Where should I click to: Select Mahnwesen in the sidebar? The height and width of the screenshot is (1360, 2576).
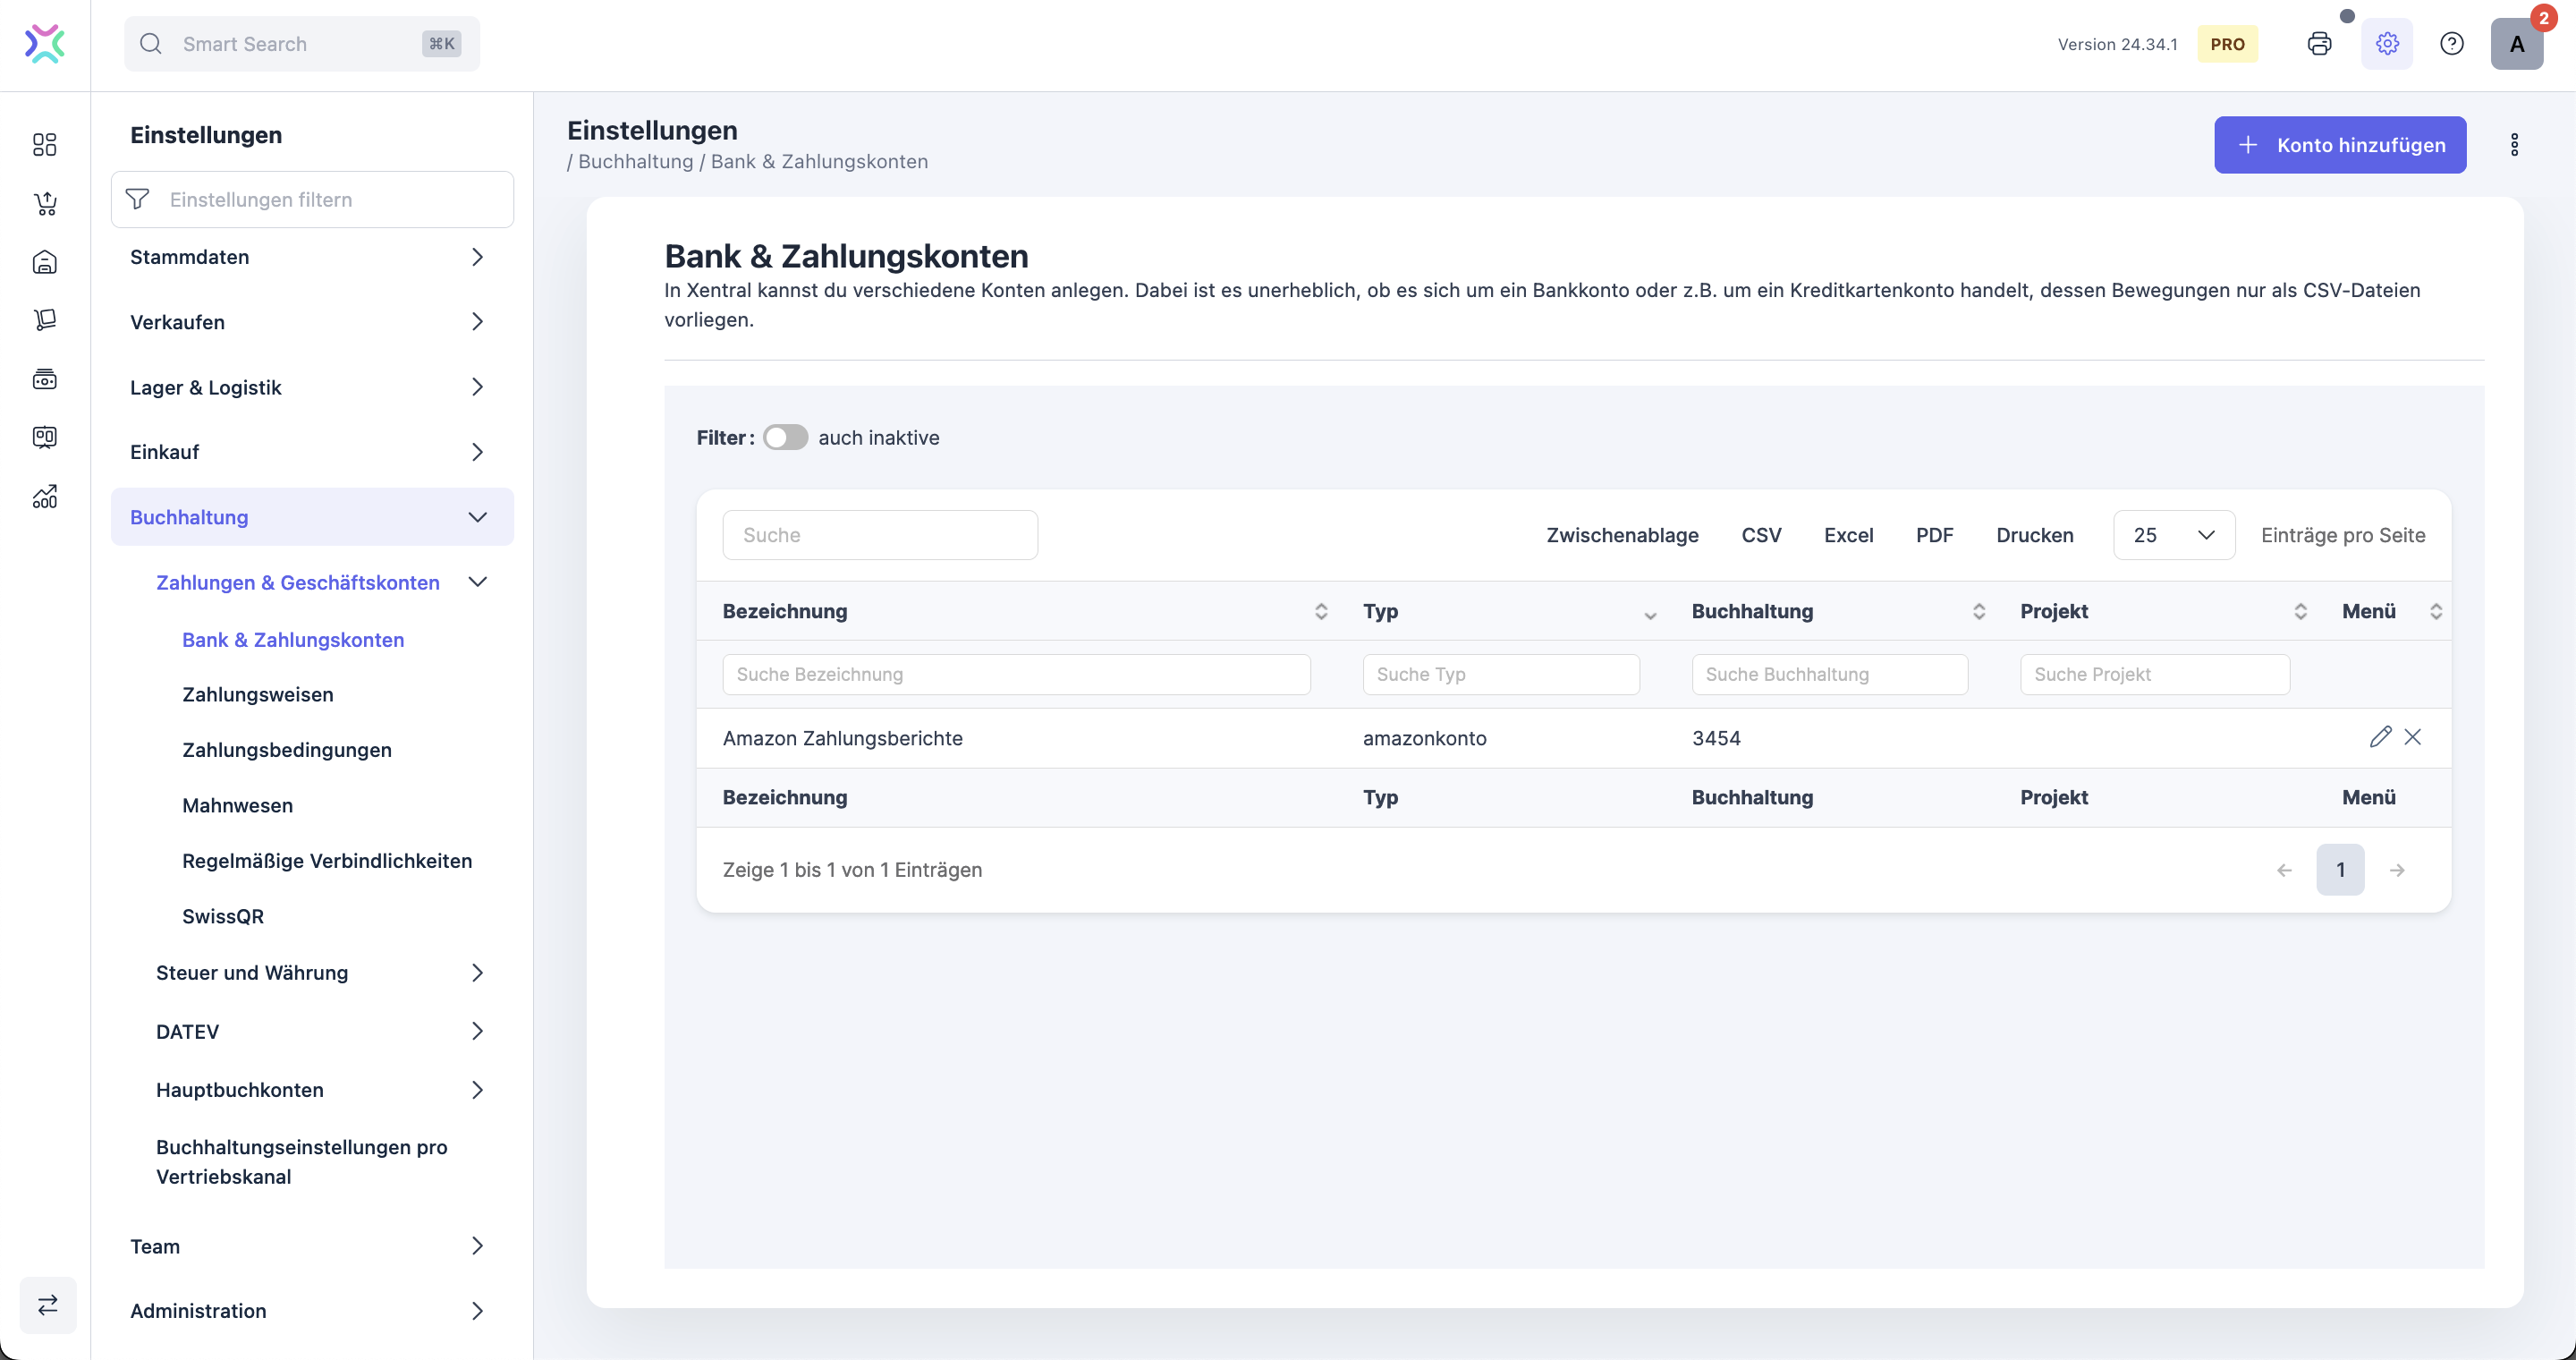pyautogui.click(x=238, y=805)
